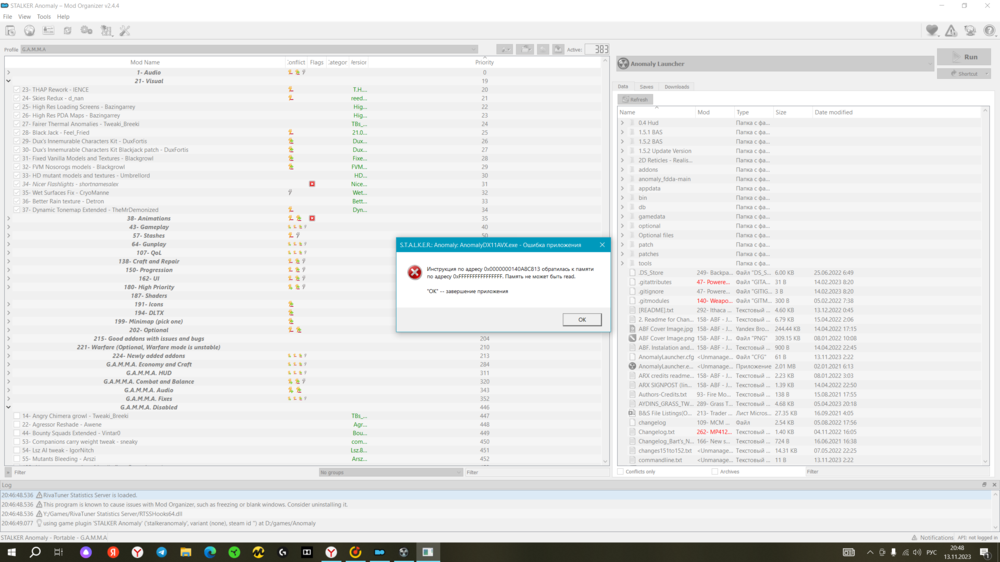The image size is (1000, 562).
Task: Toggle checkbox for THAP Rework - IENCE
Action: [x=17, y=90]
